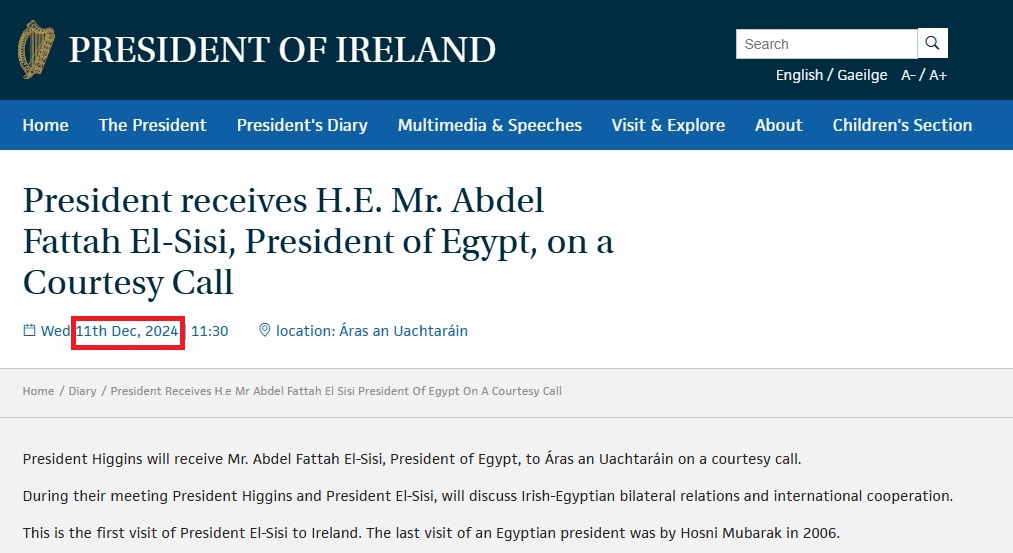The width and height of the screenshot is (1013, 553).
Task: Click inside the Search input field
Action: point(826,44)
